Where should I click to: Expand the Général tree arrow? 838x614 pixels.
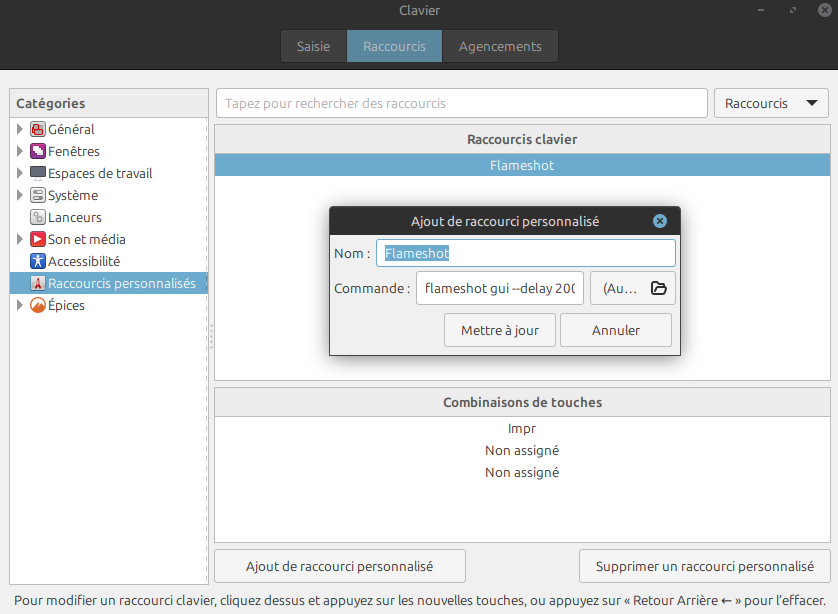point(20,129)
